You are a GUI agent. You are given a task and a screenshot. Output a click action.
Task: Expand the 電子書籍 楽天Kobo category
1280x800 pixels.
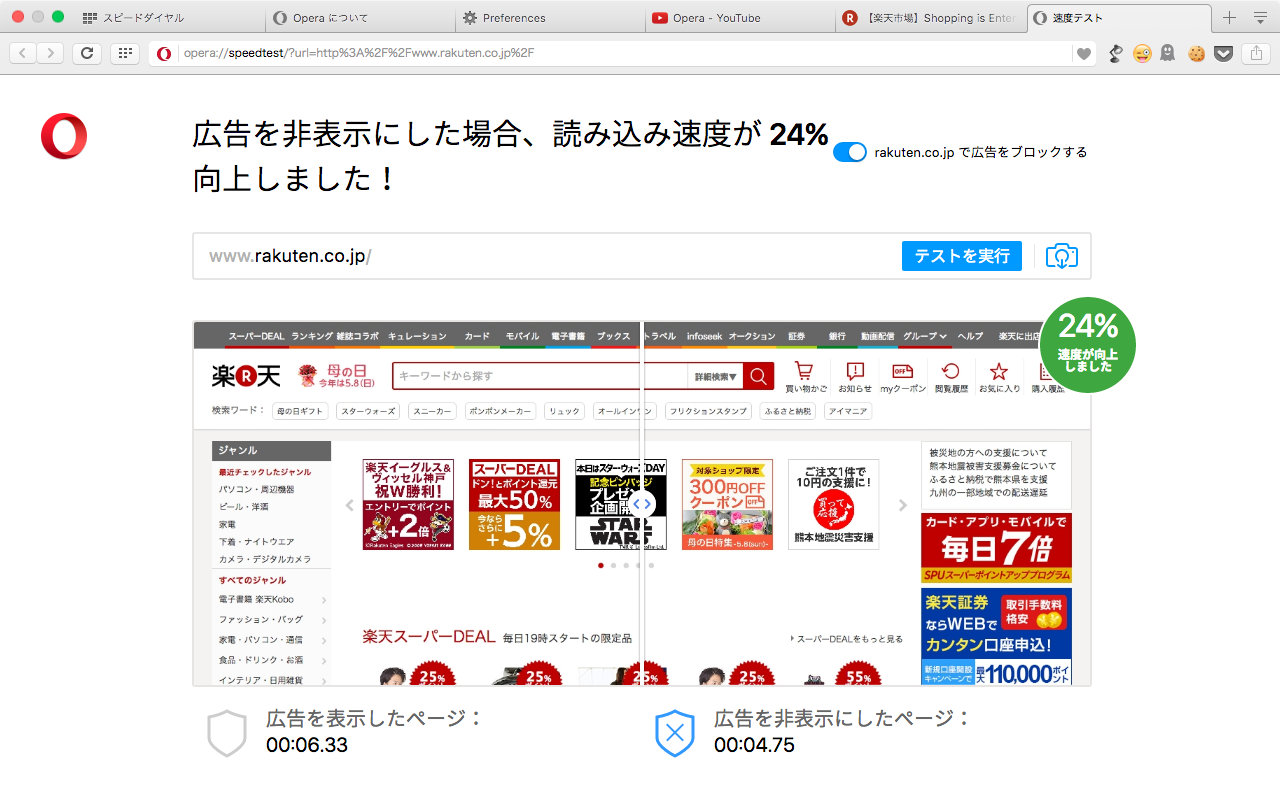272,600
